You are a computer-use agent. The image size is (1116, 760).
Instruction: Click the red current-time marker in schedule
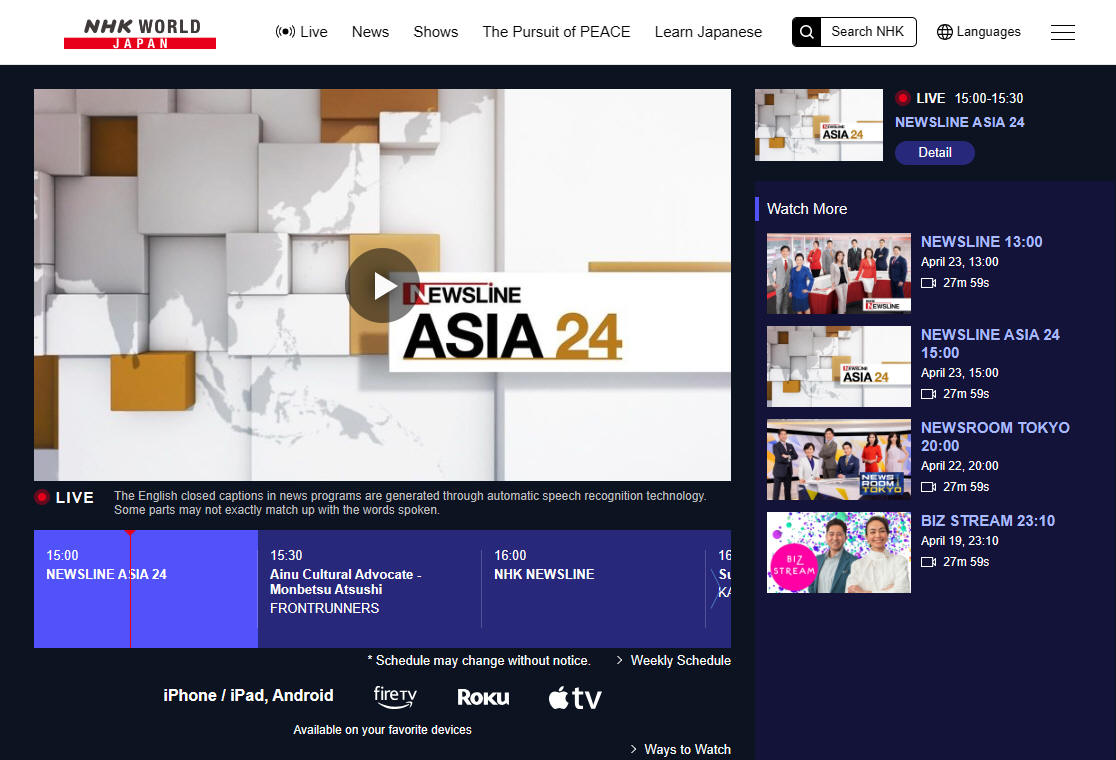click(130, 588)
